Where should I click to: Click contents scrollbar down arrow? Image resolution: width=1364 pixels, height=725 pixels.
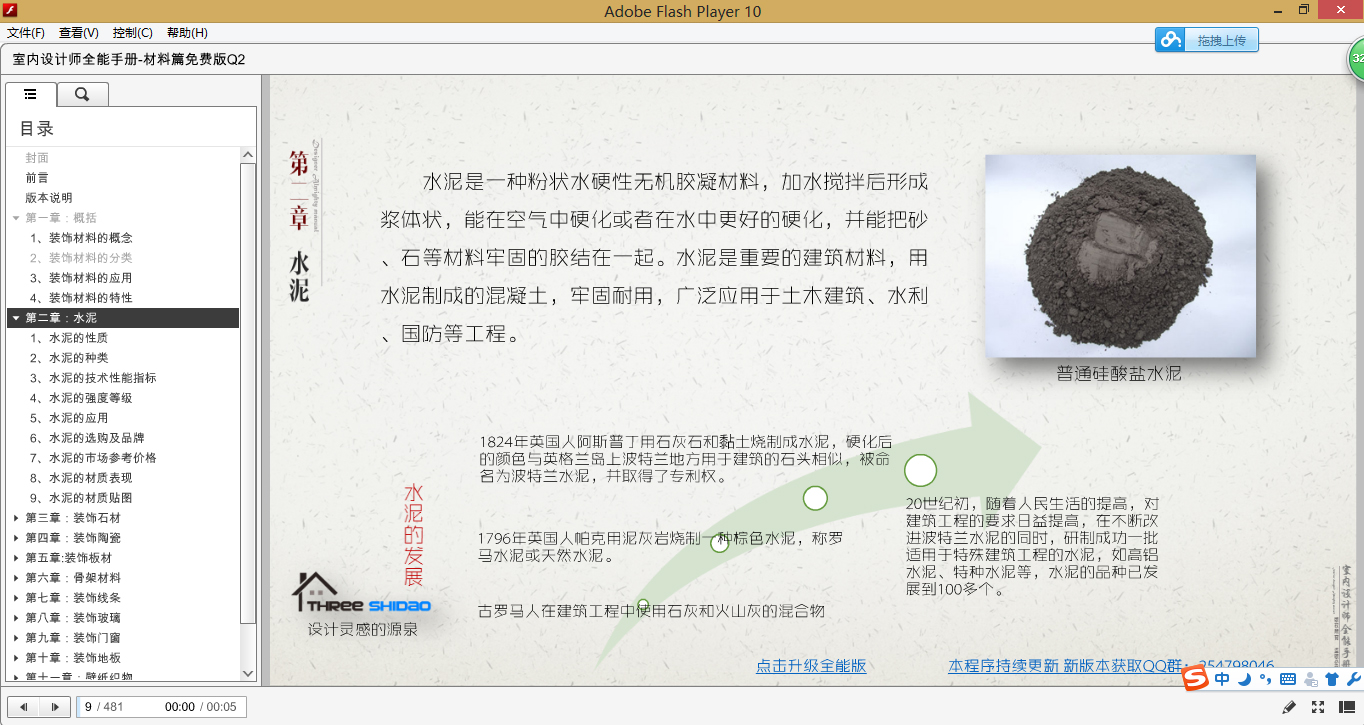click(x=248, y=675)
